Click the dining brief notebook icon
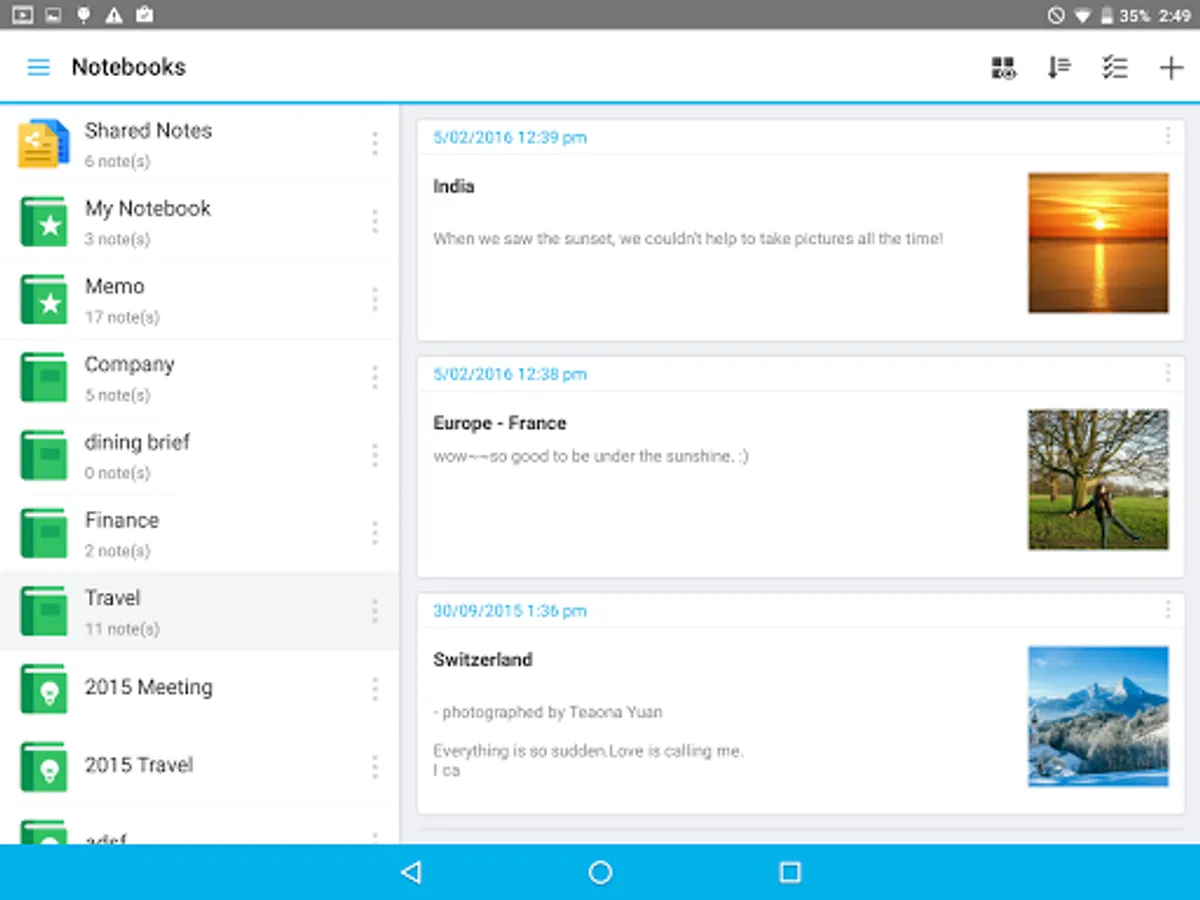This screenshot has height=900, width=1200. click(44, 456)
